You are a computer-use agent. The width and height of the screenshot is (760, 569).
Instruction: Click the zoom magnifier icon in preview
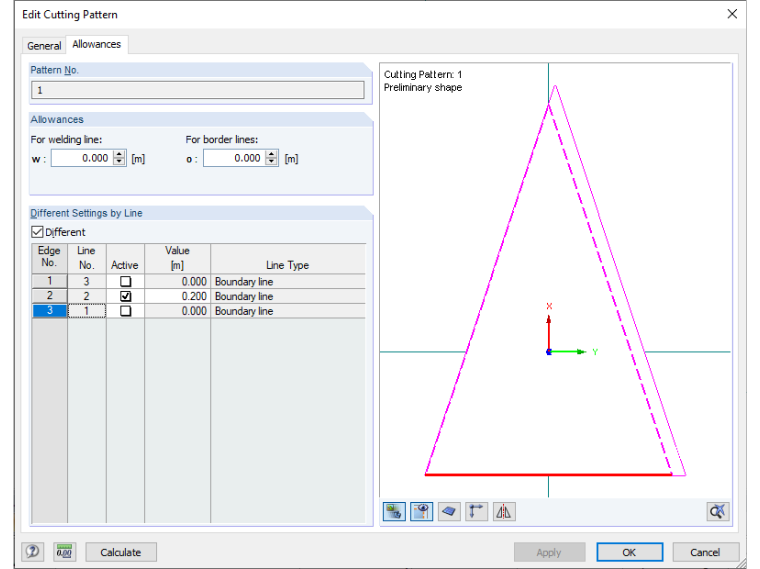pos(717,511)
